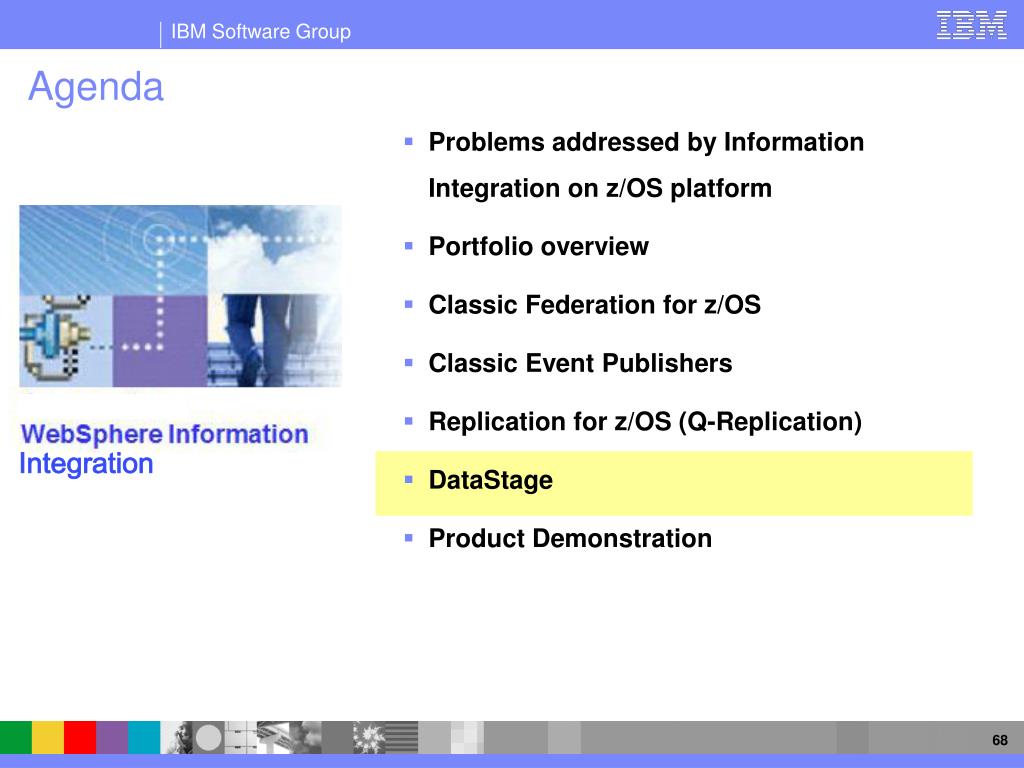Image resolution: width=1024 pixels, height=768 pixels.
Task: Click 'Integration on z/OS platform' line
Action: point(600,188)
